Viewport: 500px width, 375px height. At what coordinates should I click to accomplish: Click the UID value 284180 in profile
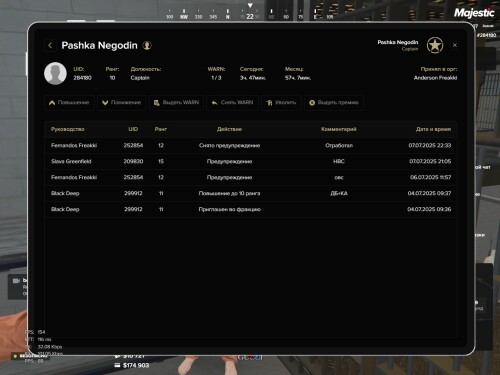tap(82, 78)
